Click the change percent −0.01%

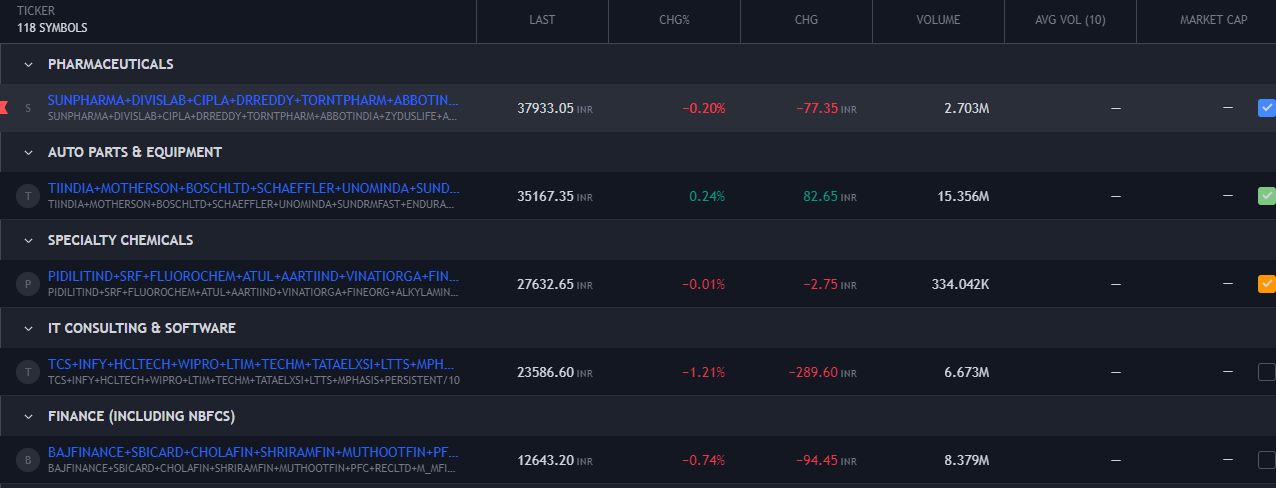pyautogui.click(x=704, y=284)
